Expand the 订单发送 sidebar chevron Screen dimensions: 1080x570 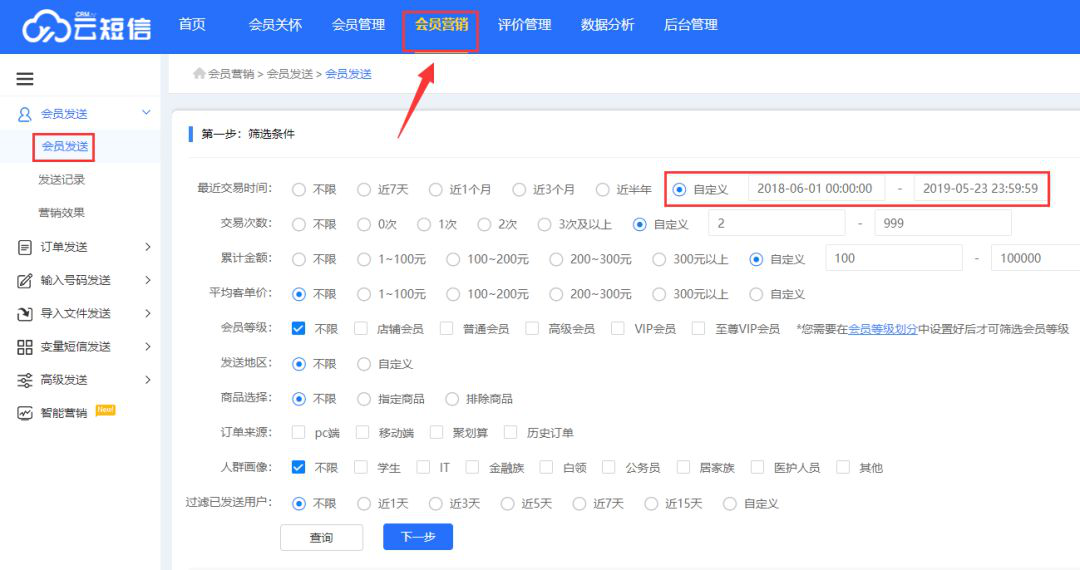pyautogui.click(x=147, y=247)
